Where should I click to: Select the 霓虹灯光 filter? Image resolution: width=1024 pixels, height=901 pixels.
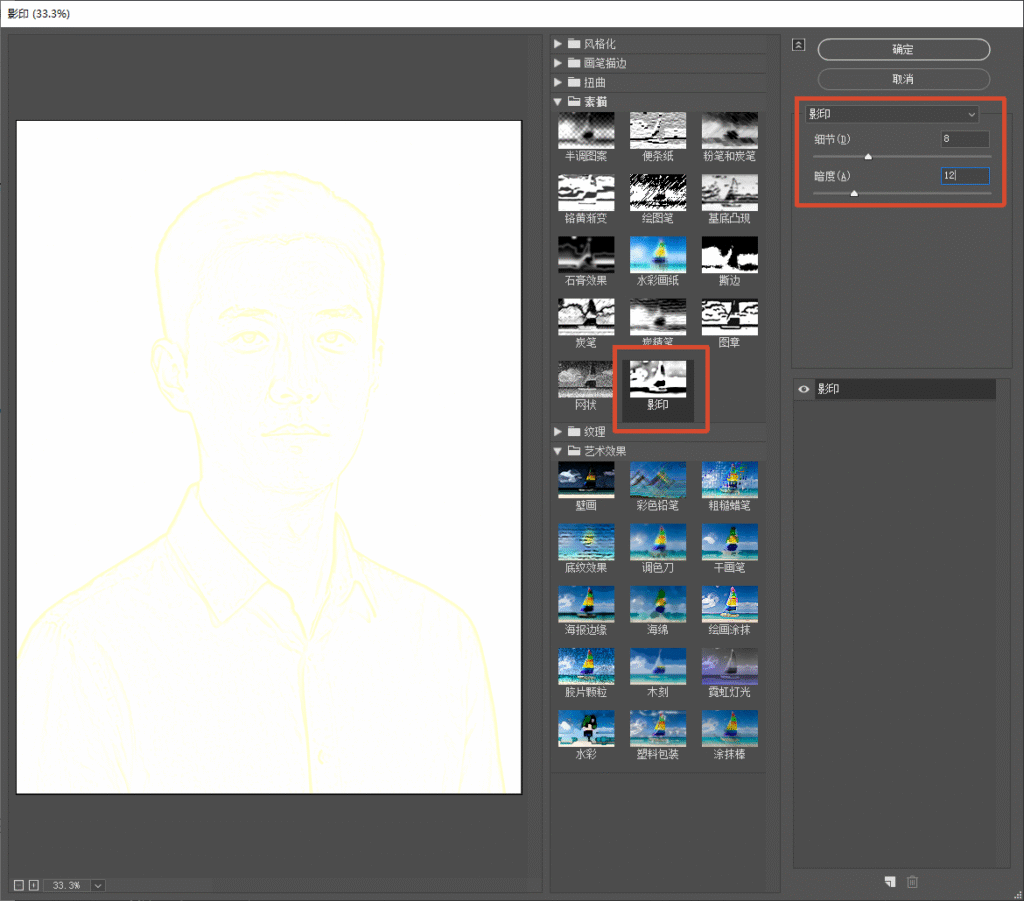(729, 667)
